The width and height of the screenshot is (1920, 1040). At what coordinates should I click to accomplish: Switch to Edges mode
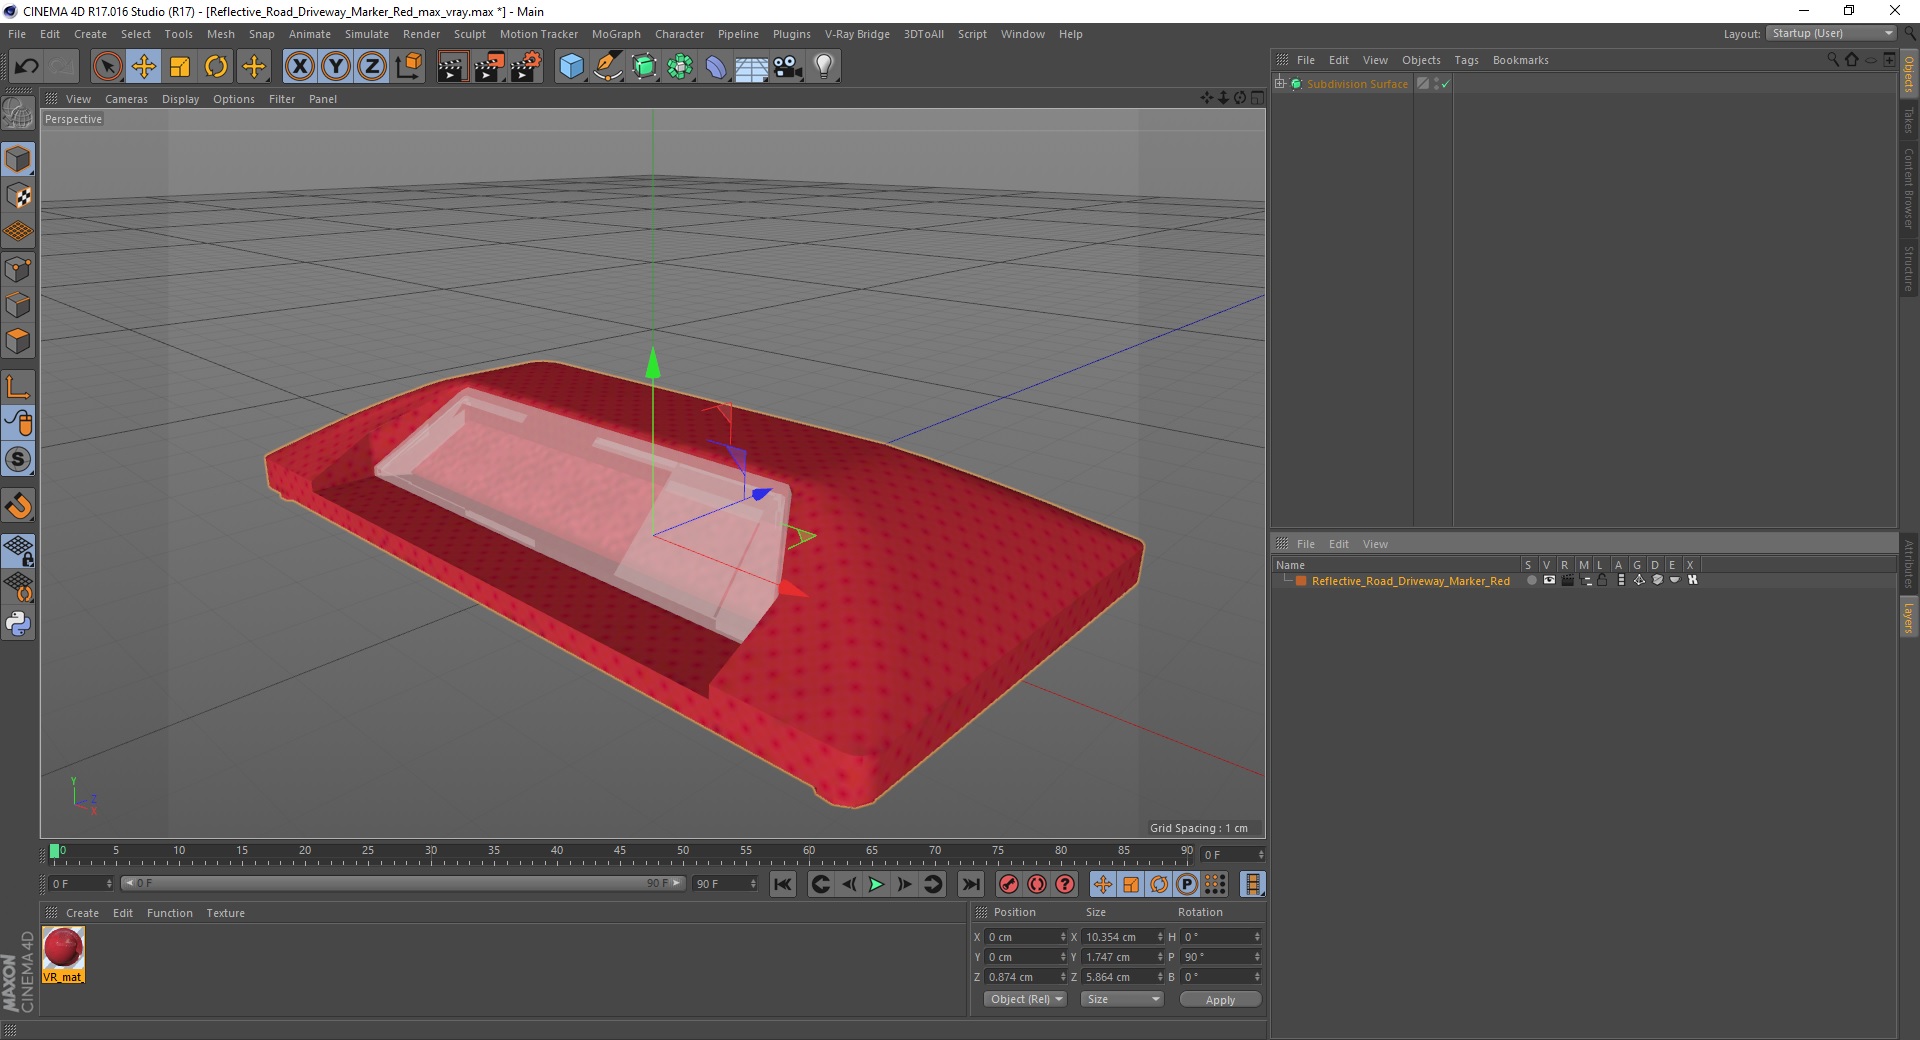click(18, 305)
